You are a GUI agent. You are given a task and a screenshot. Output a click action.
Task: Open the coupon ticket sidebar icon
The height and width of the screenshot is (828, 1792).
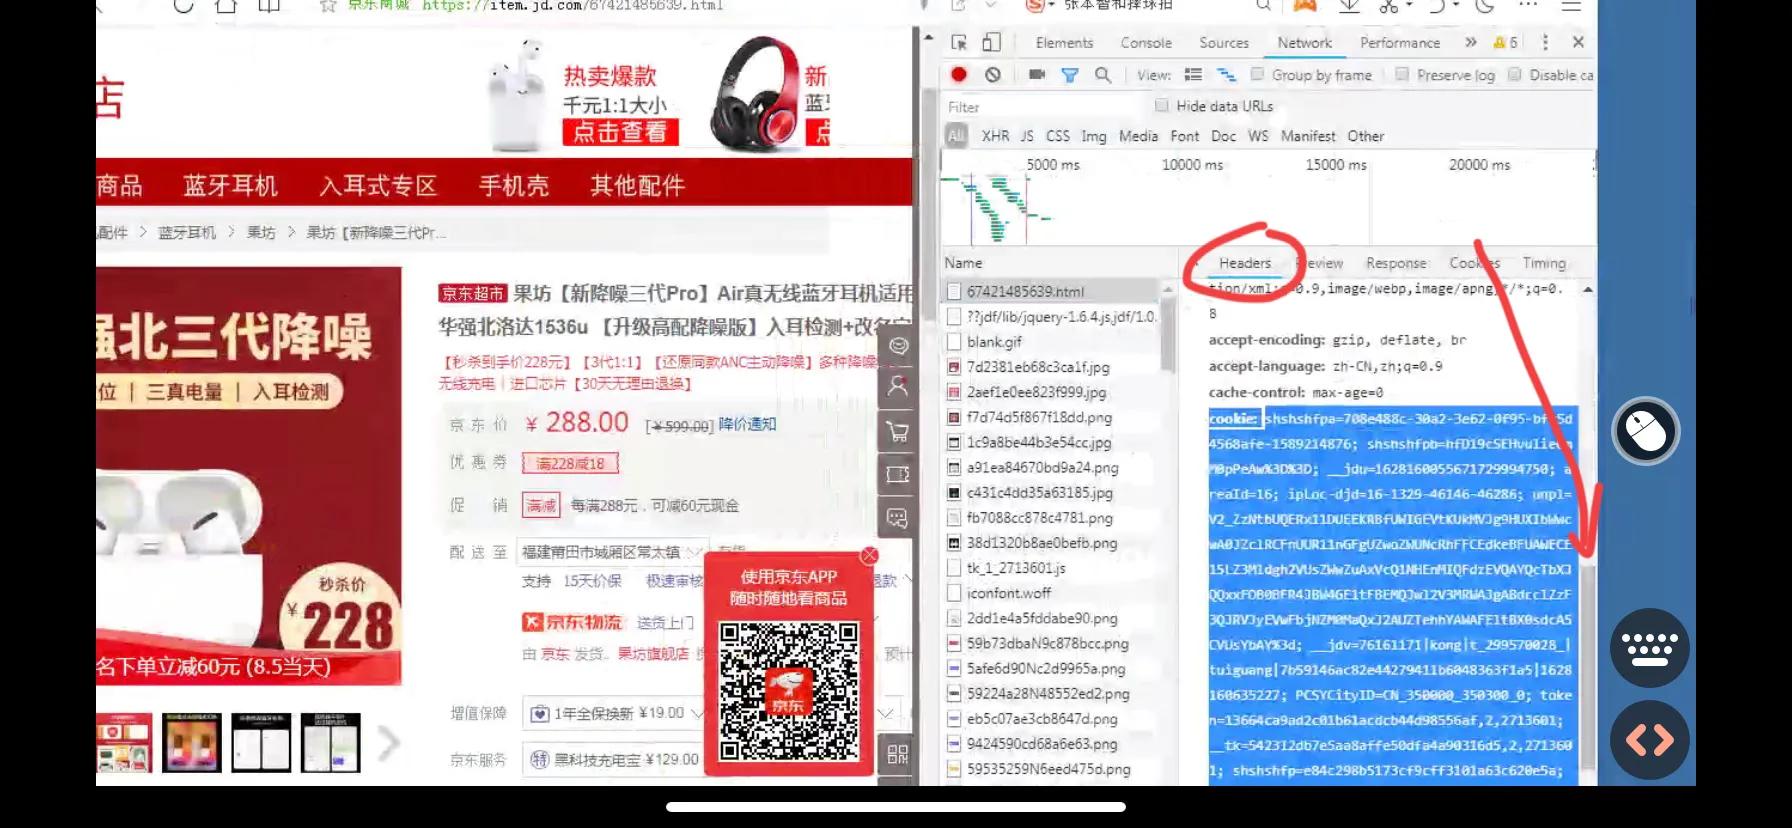pos(898,474)
